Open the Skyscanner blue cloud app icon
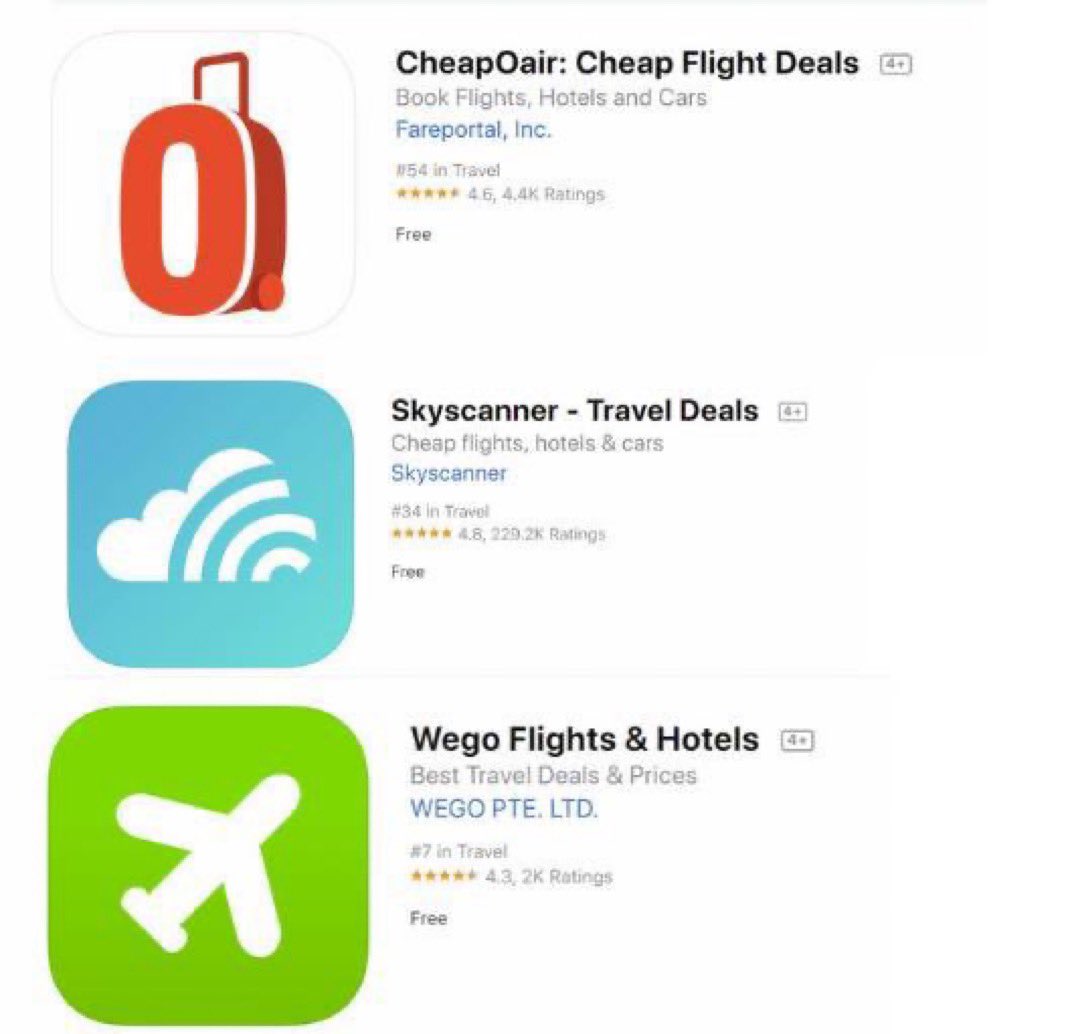Image resolution: width=1070 pixels, height=1034 pixels. point(211,523)
